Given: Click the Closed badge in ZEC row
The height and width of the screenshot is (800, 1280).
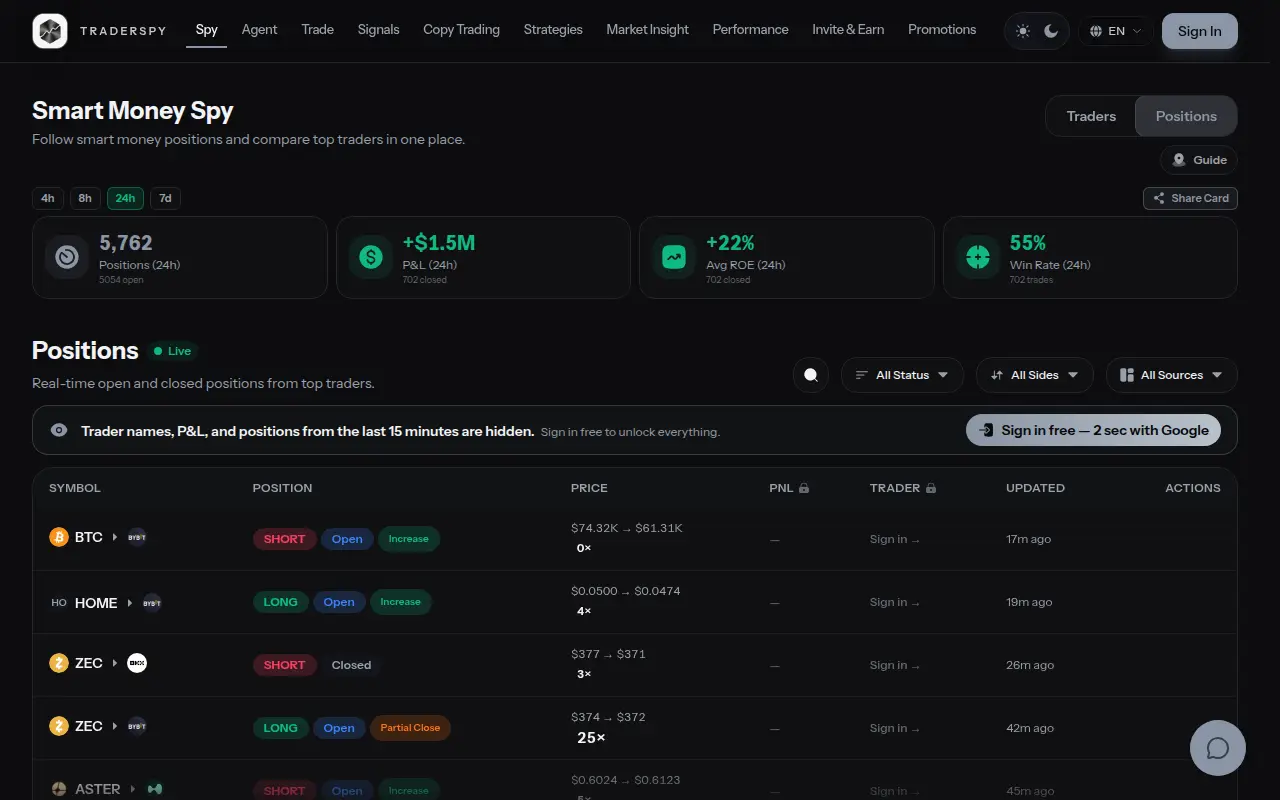Looking at the screenshot, I should tap(351, 665).
